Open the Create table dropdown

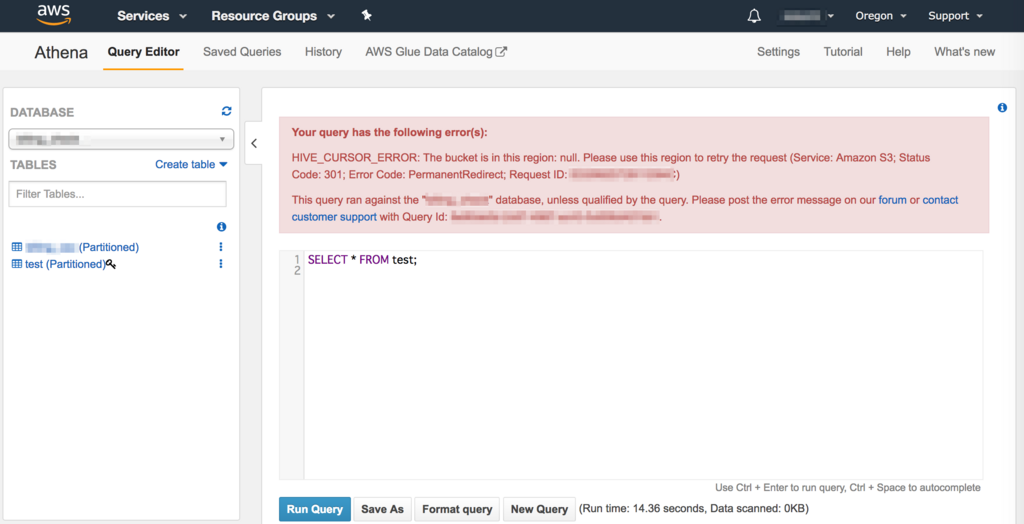point(191,164)
